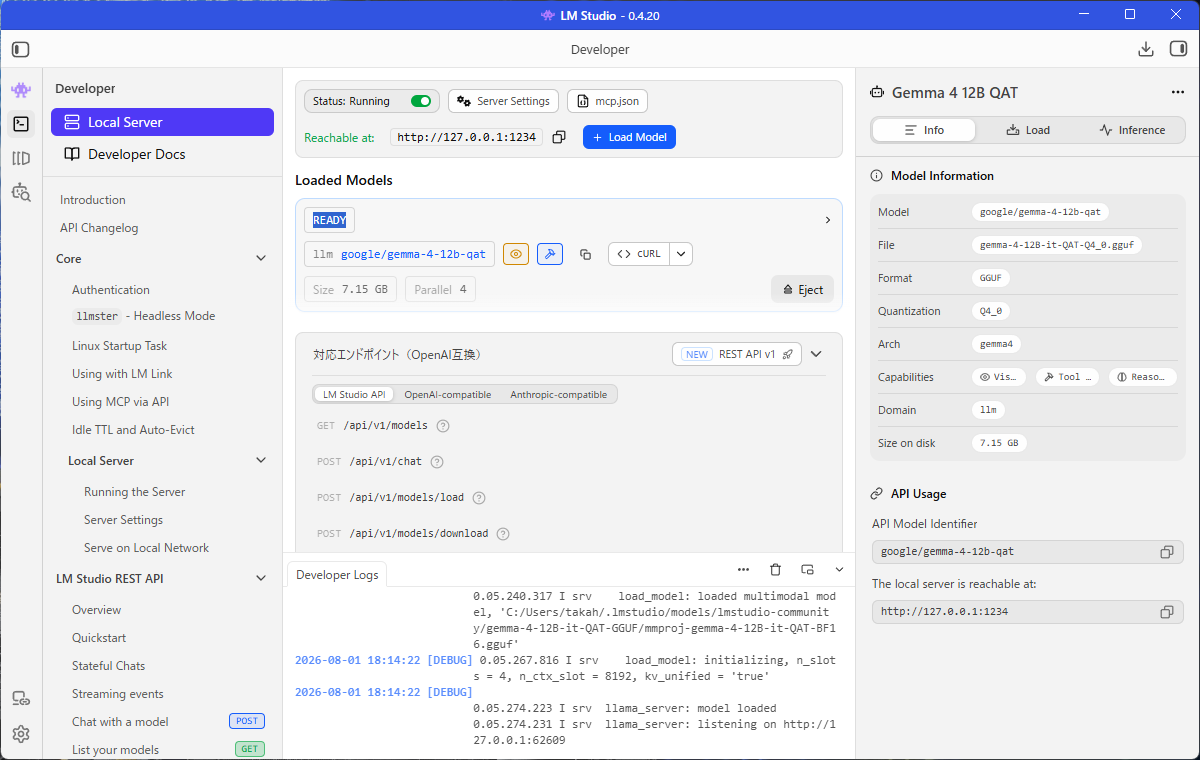The image size is (1200, 760).
Task: Open Developer Logs in separate window
Action: [x=807, y=569]
